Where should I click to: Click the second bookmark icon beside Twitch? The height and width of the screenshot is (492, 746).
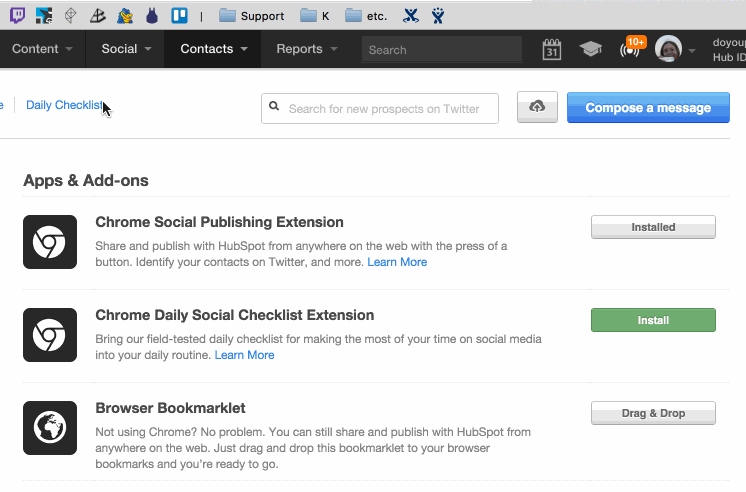(44, 16)
